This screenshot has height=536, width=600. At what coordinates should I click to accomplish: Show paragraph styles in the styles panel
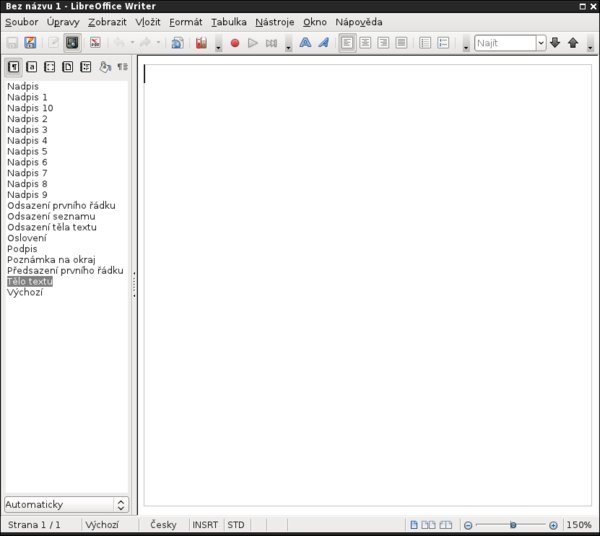coord(13,67)
